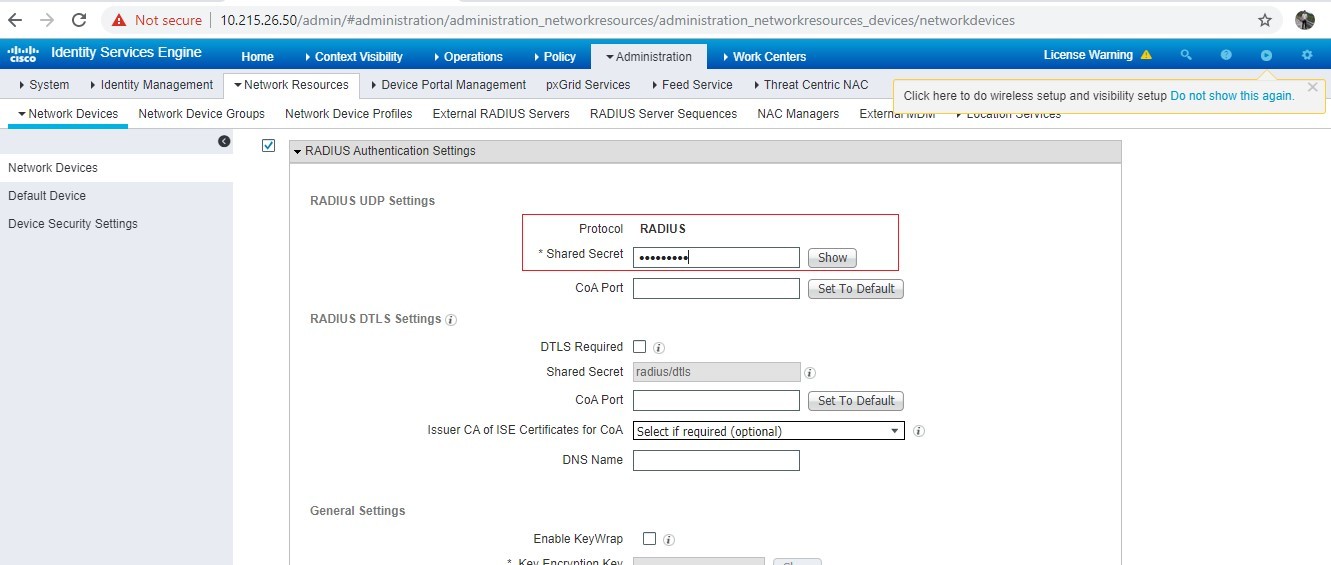
Task: Enable the DTLS Required checkbox
Action: (x=640, y=347)
